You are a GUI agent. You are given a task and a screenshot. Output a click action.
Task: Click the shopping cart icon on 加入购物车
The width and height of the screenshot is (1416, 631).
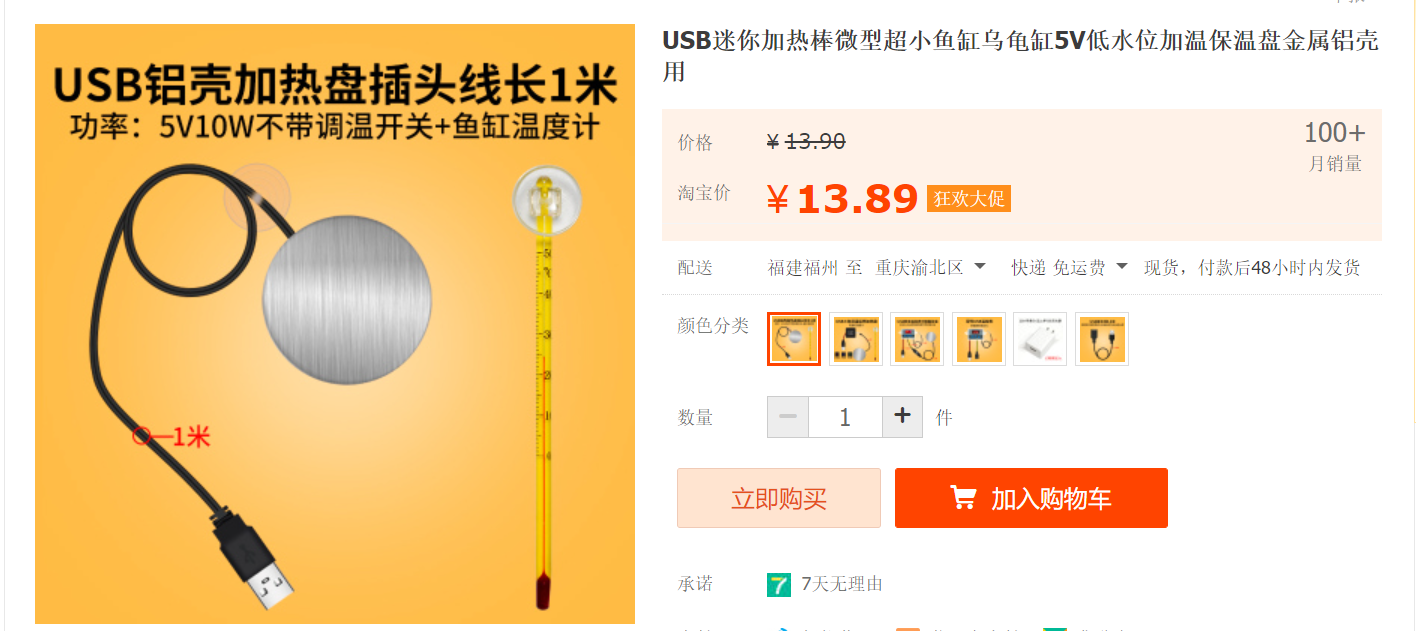pos(963,498)
